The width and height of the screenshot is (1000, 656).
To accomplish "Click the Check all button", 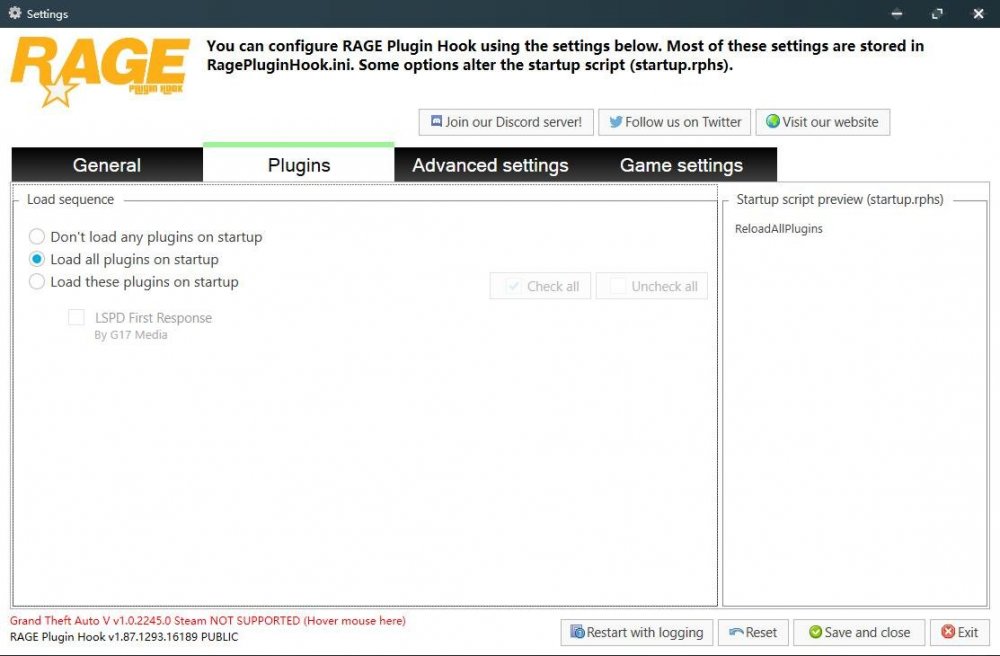I will point(540,286).
